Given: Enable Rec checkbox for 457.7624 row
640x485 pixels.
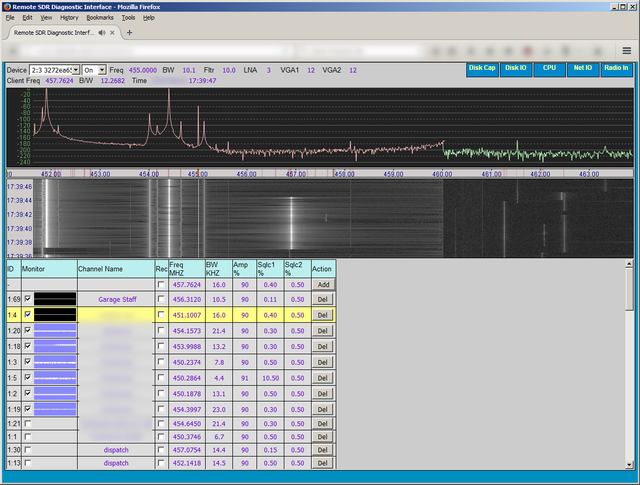Looking at the screenshot, I should (x=161, y=284).
